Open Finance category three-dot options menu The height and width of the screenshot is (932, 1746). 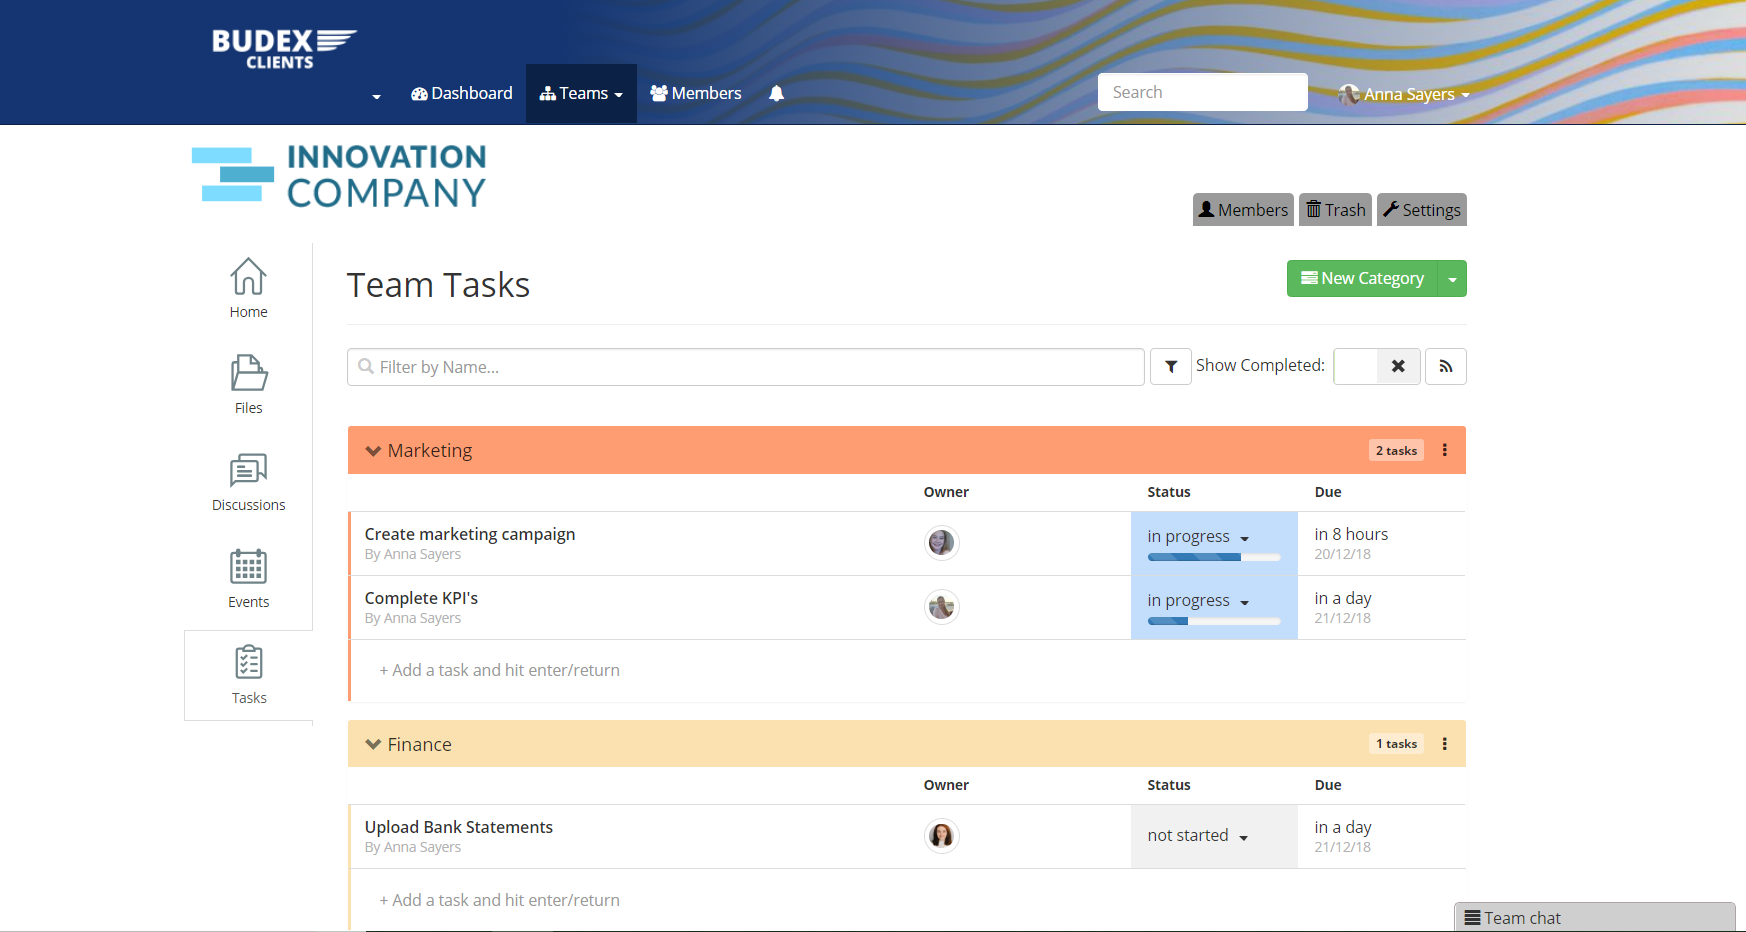[x=1444, y=744]
